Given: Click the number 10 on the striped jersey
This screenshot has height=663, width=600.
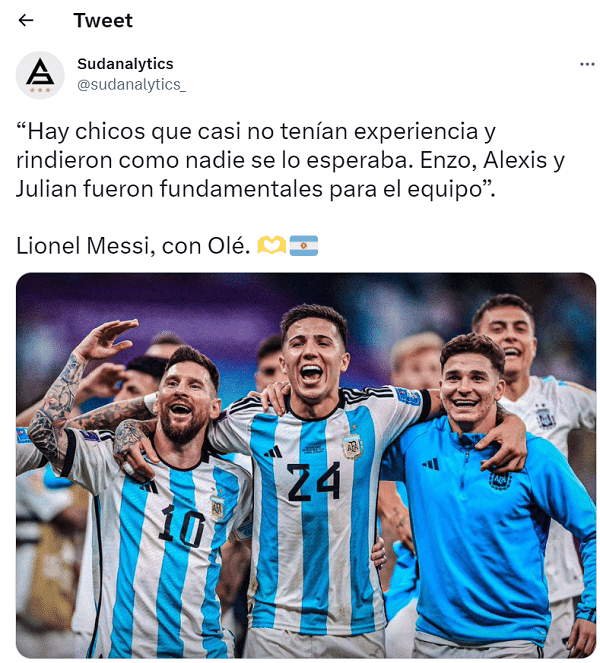Looking at the screenshot, I should (x=182, y=526).
